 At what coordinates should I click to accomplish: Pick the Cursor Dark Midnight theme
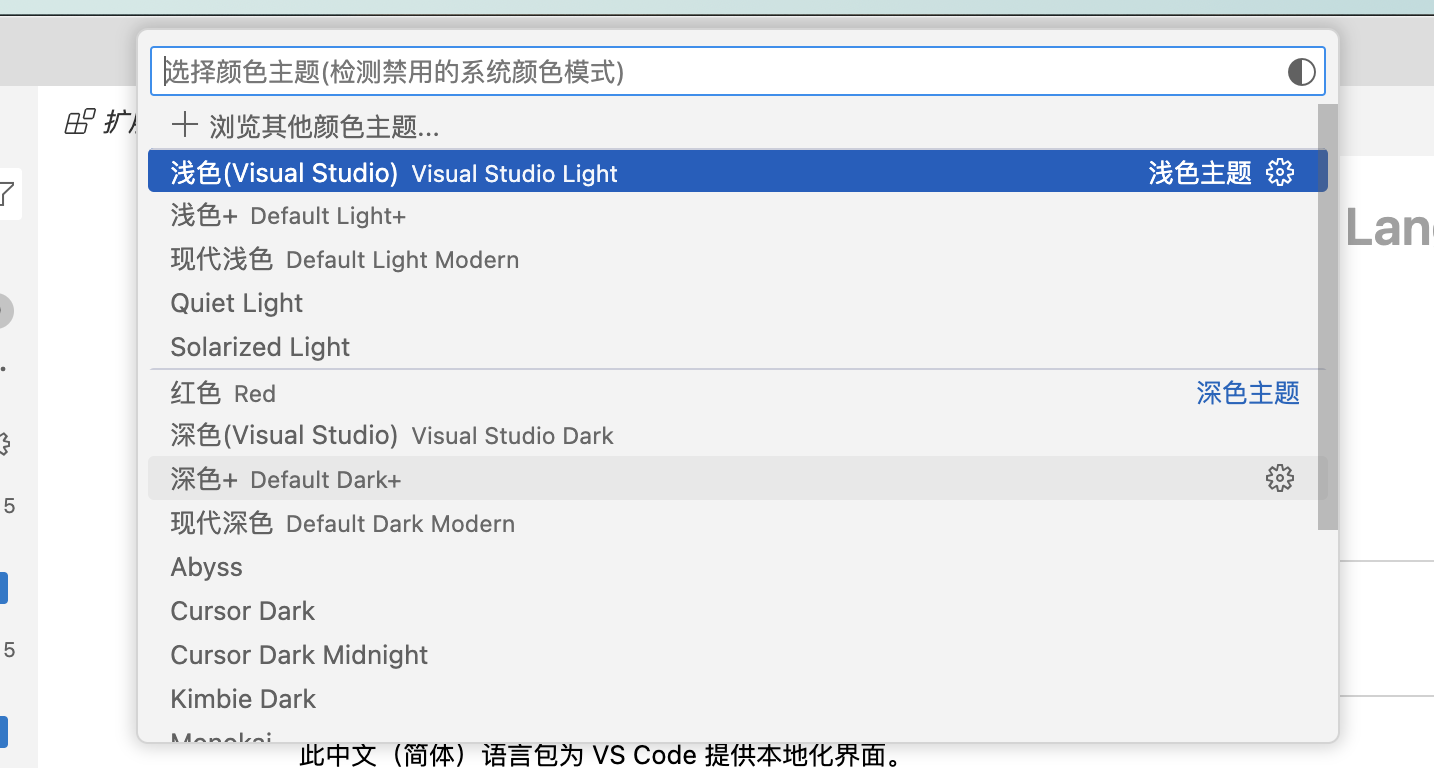[x=299, y=655]
